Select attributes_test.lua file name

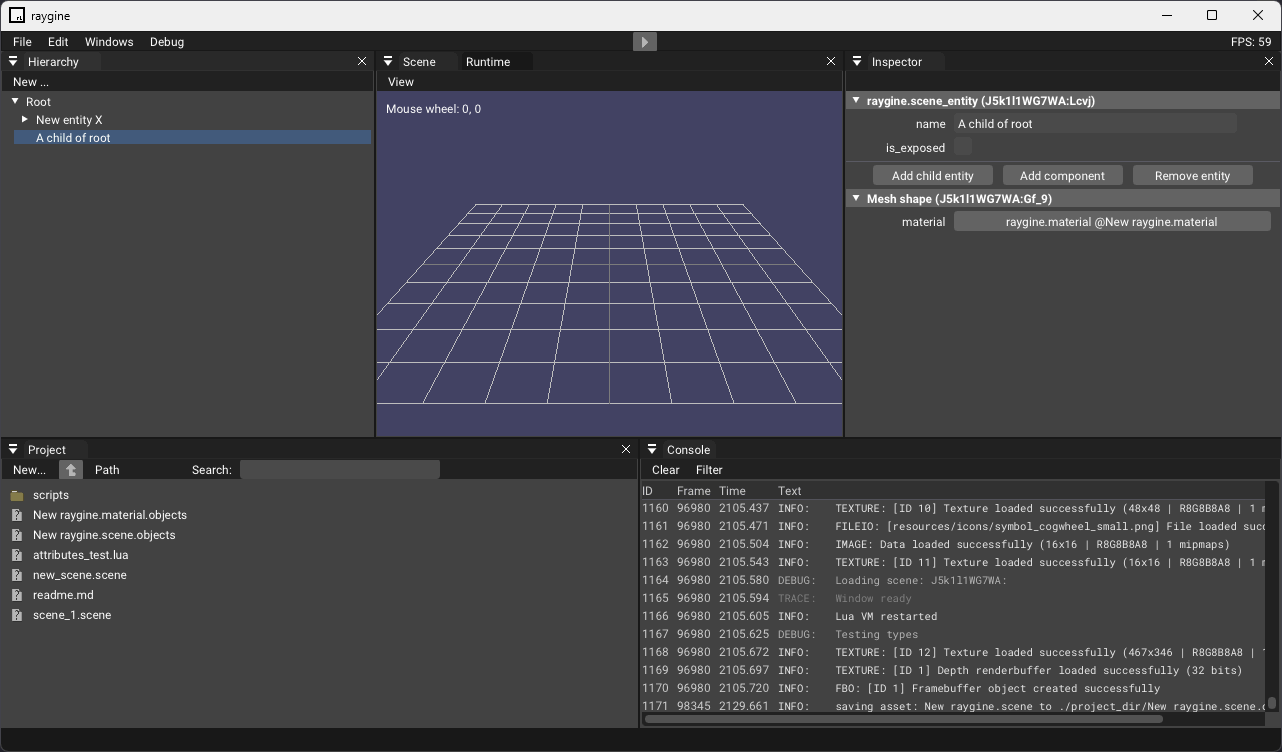click(x=80, y=555)
